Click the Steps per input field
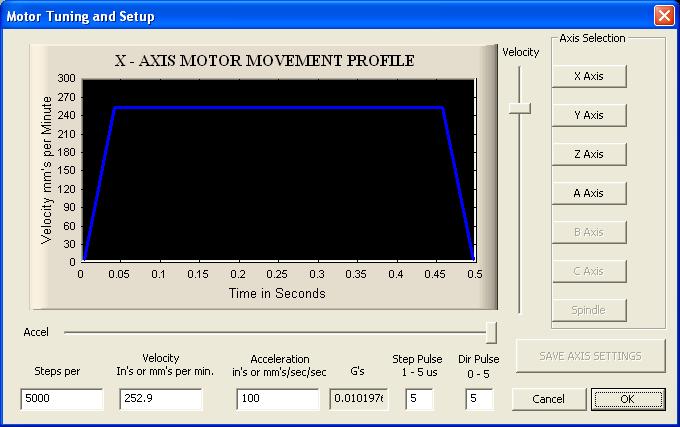 [x=61, y=399]
